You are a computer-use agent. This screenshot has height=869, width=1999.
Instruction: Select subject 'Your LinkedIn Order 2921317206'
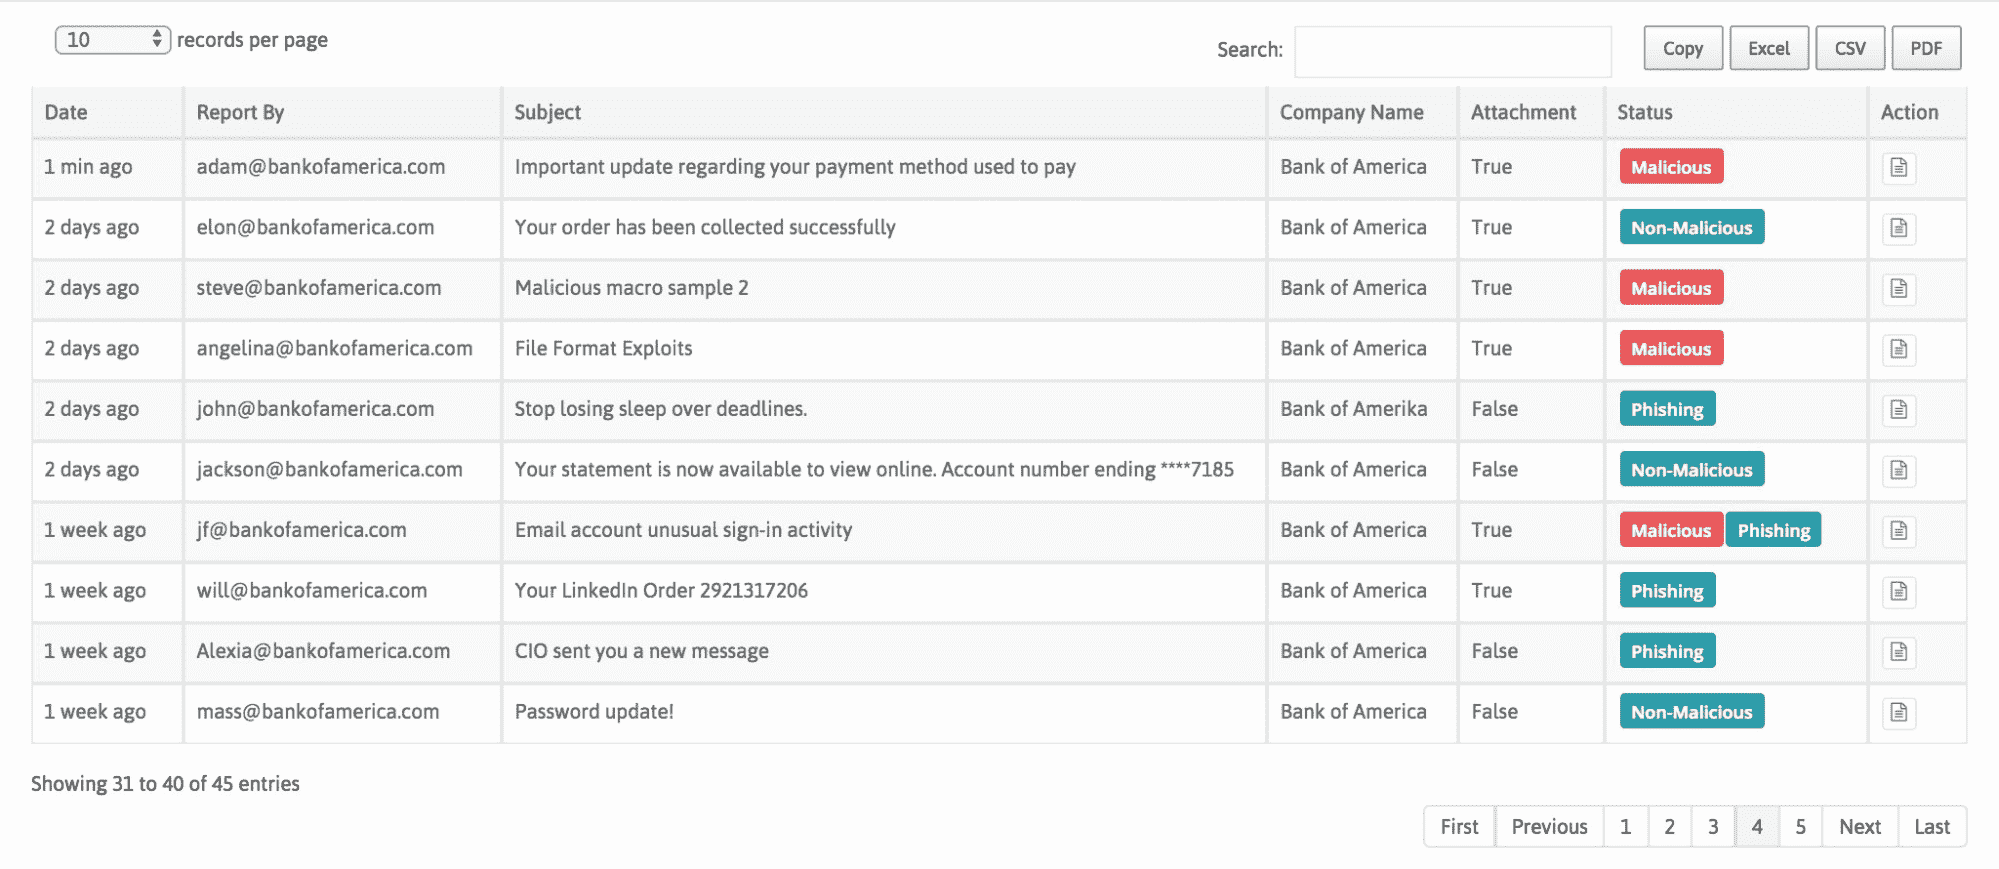pyautogui.click(x=661, y=590)
